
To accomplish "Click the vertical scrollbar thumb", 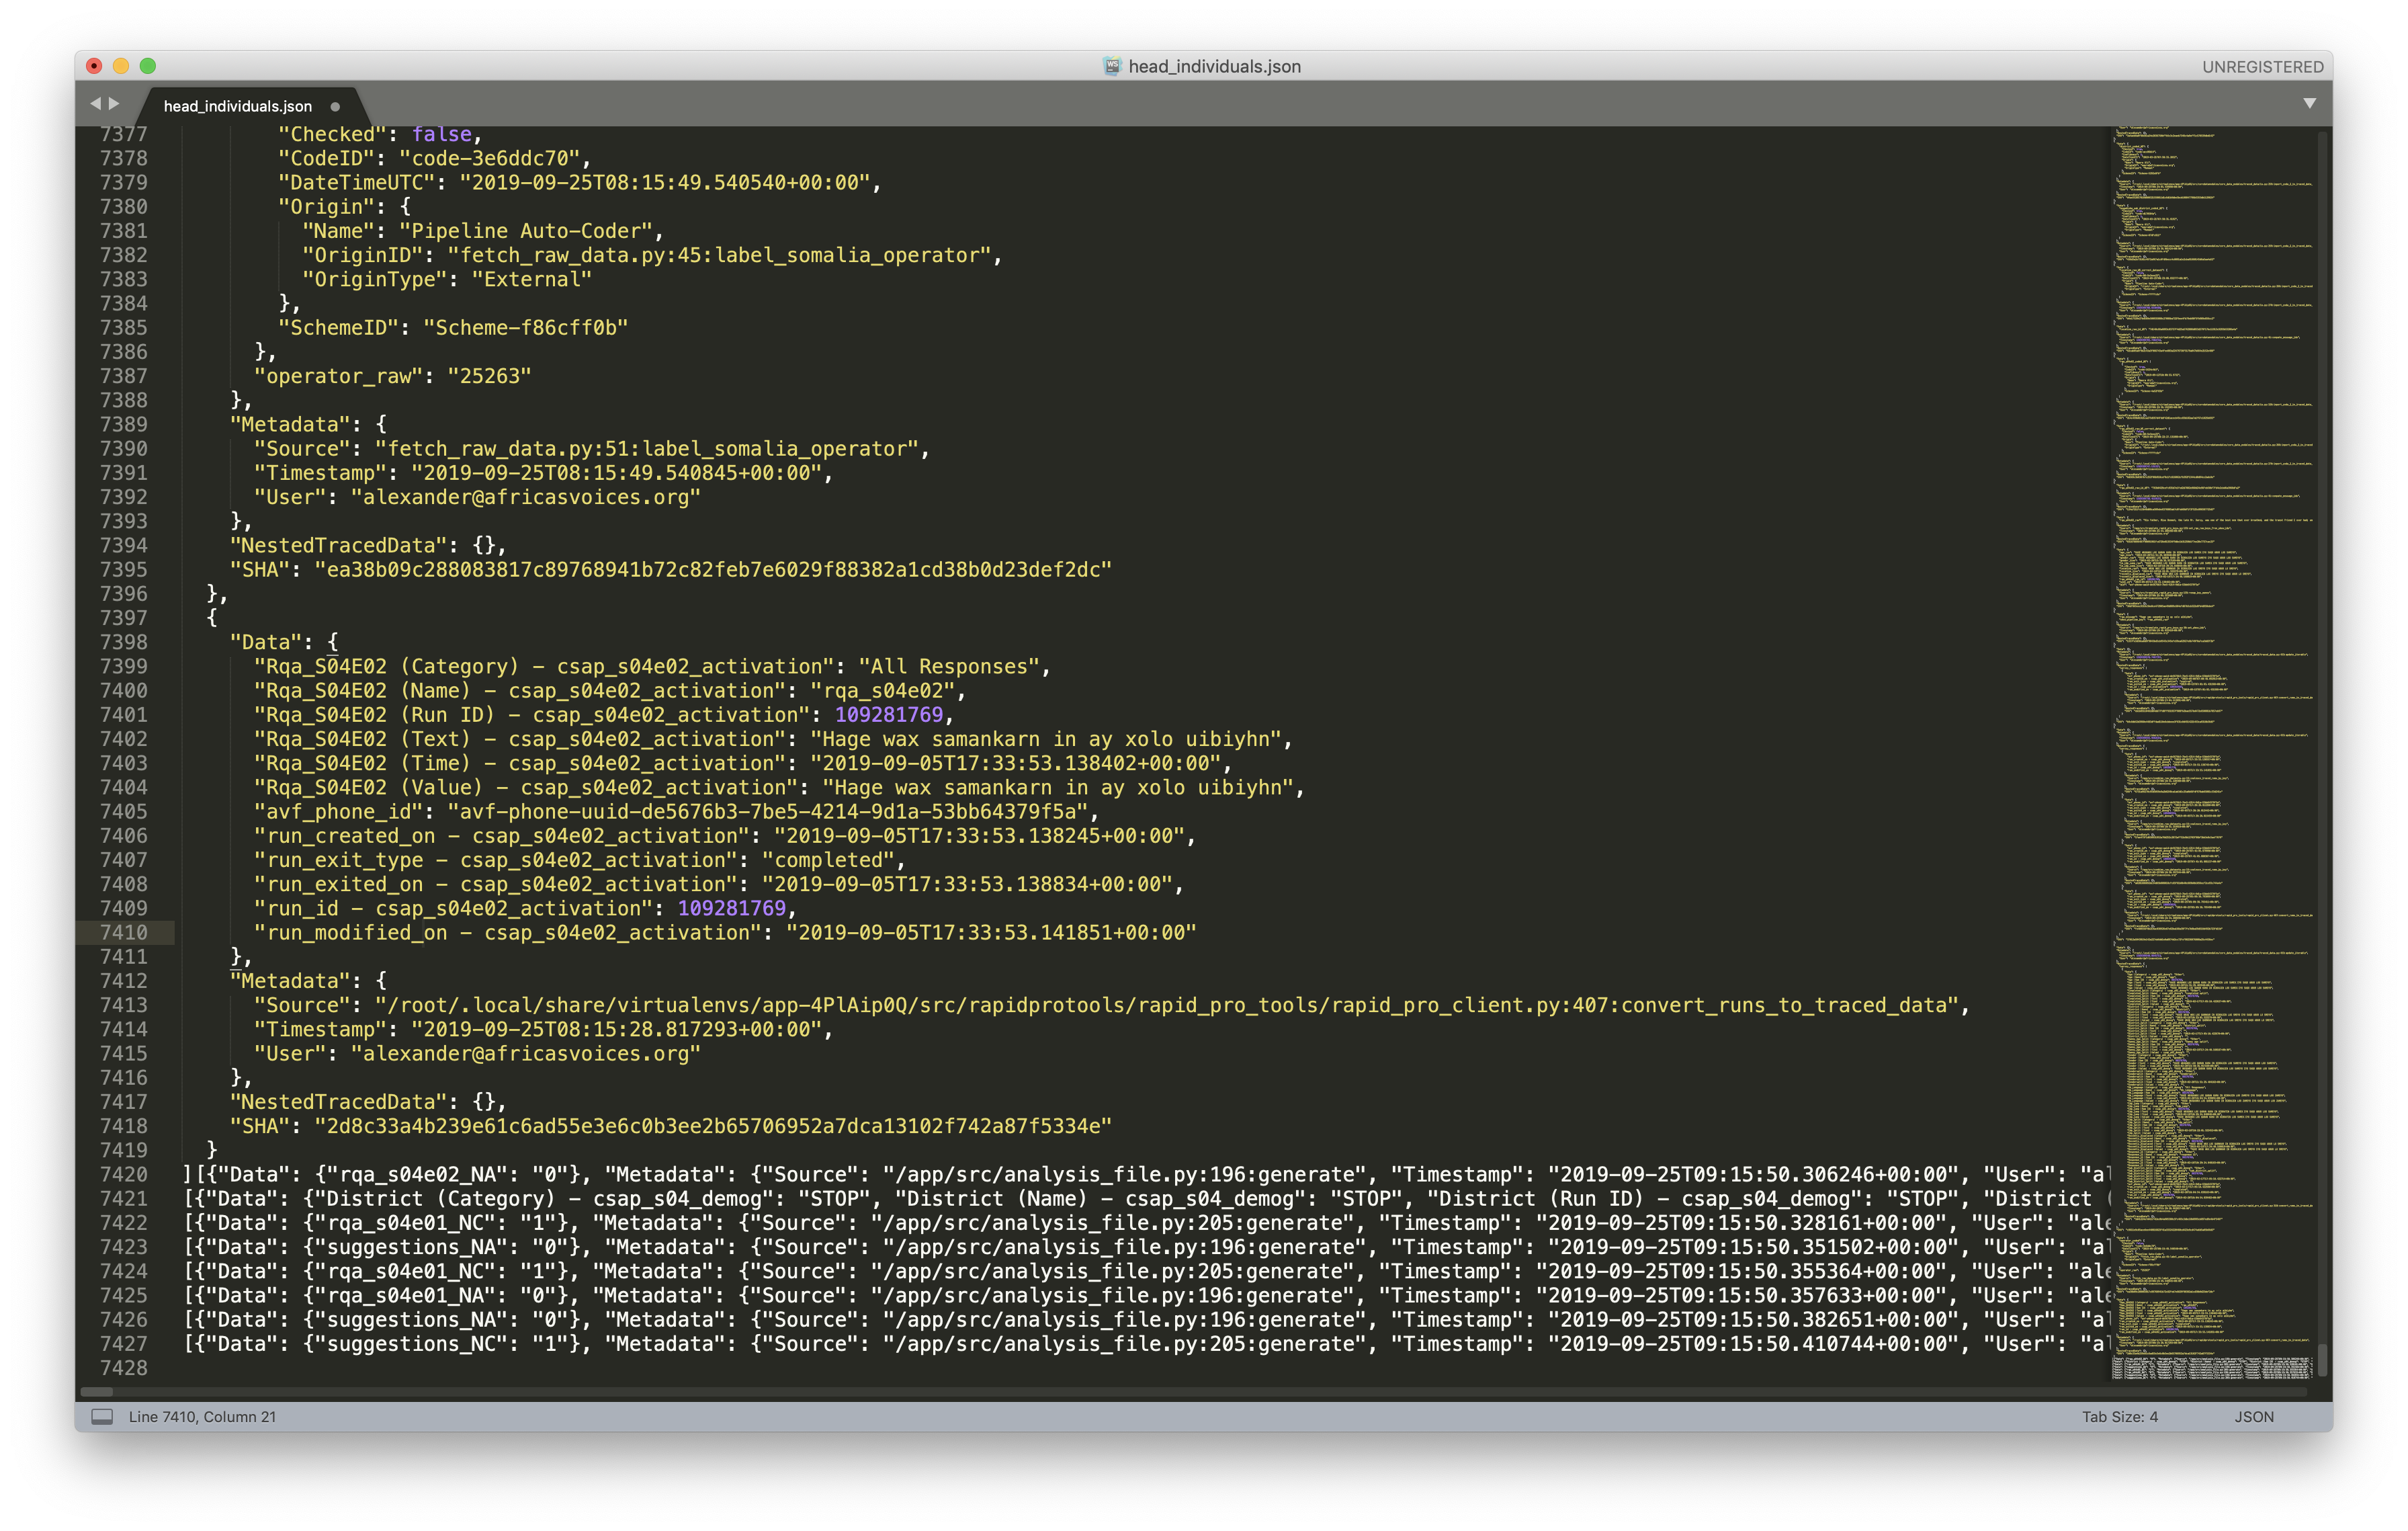I will point(2322,1360).
